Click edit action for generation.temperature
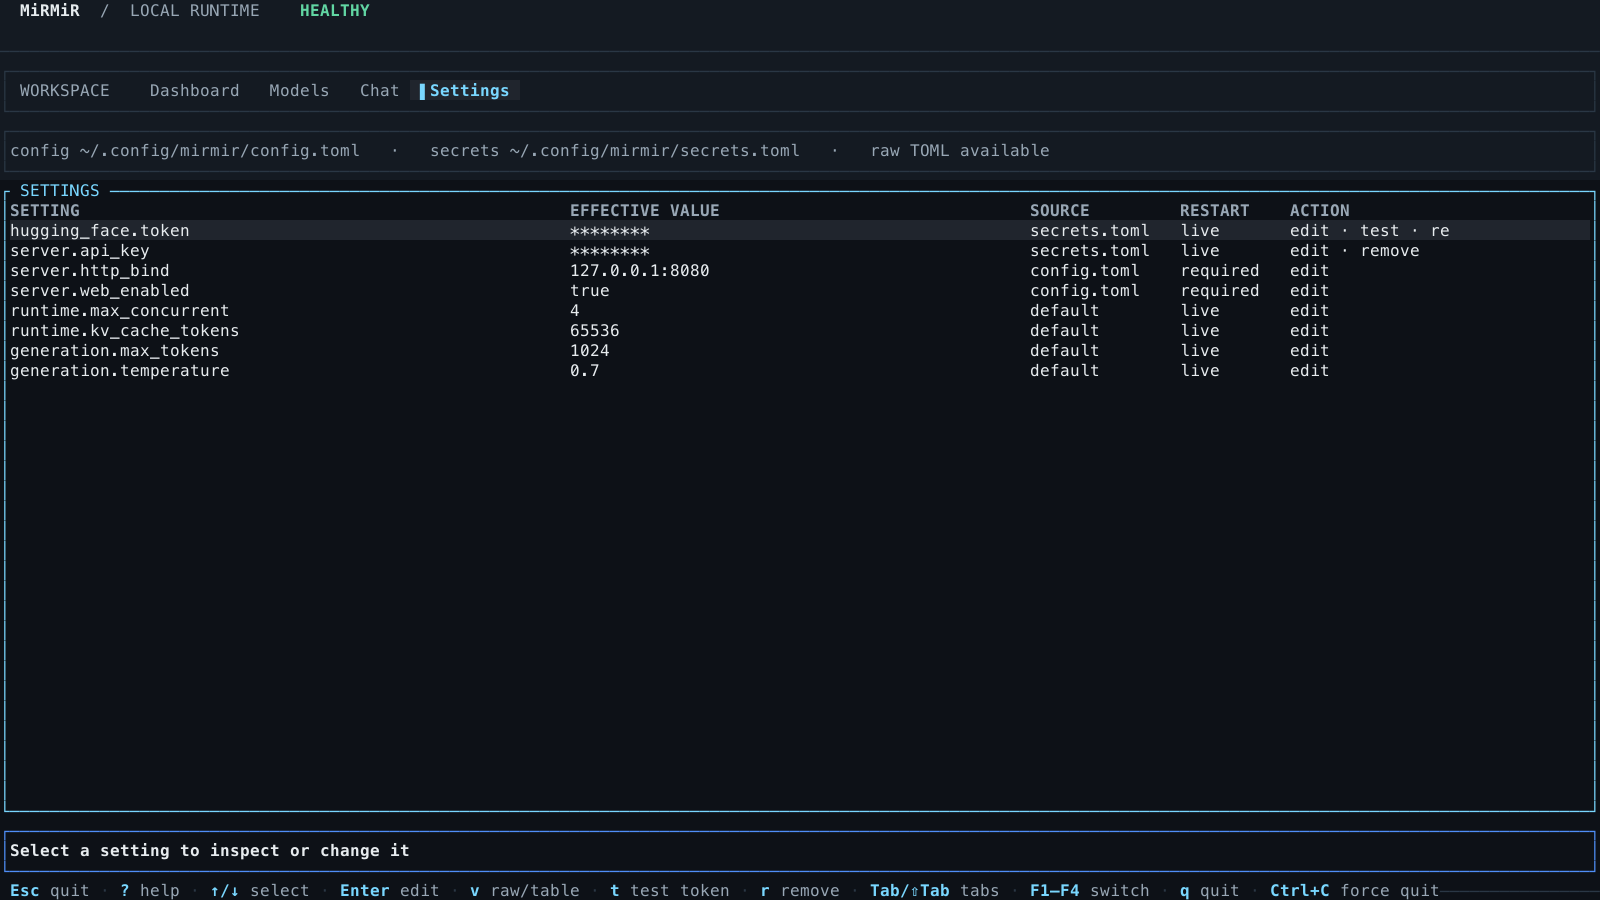1600x900 pixels. coord(1310,371)
